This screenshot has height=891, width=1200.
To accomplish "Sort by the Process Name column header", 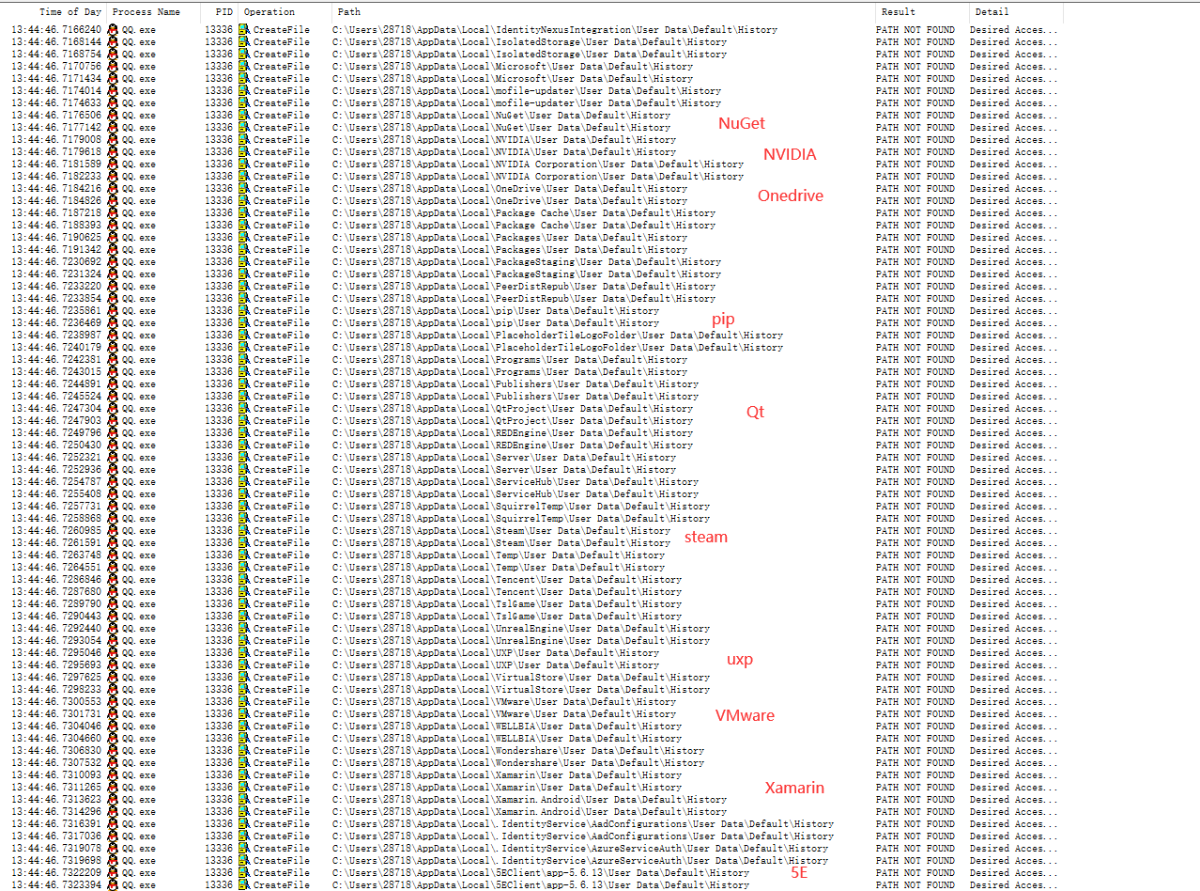I will [x=147, y=12].
